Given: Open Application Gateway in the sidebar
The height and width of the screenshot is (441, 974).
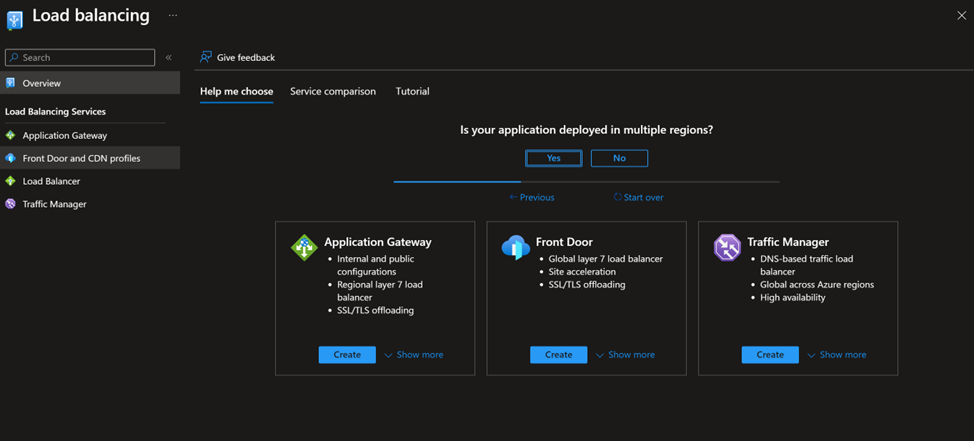Looking at the screenshot, I should tap(90, 135).
